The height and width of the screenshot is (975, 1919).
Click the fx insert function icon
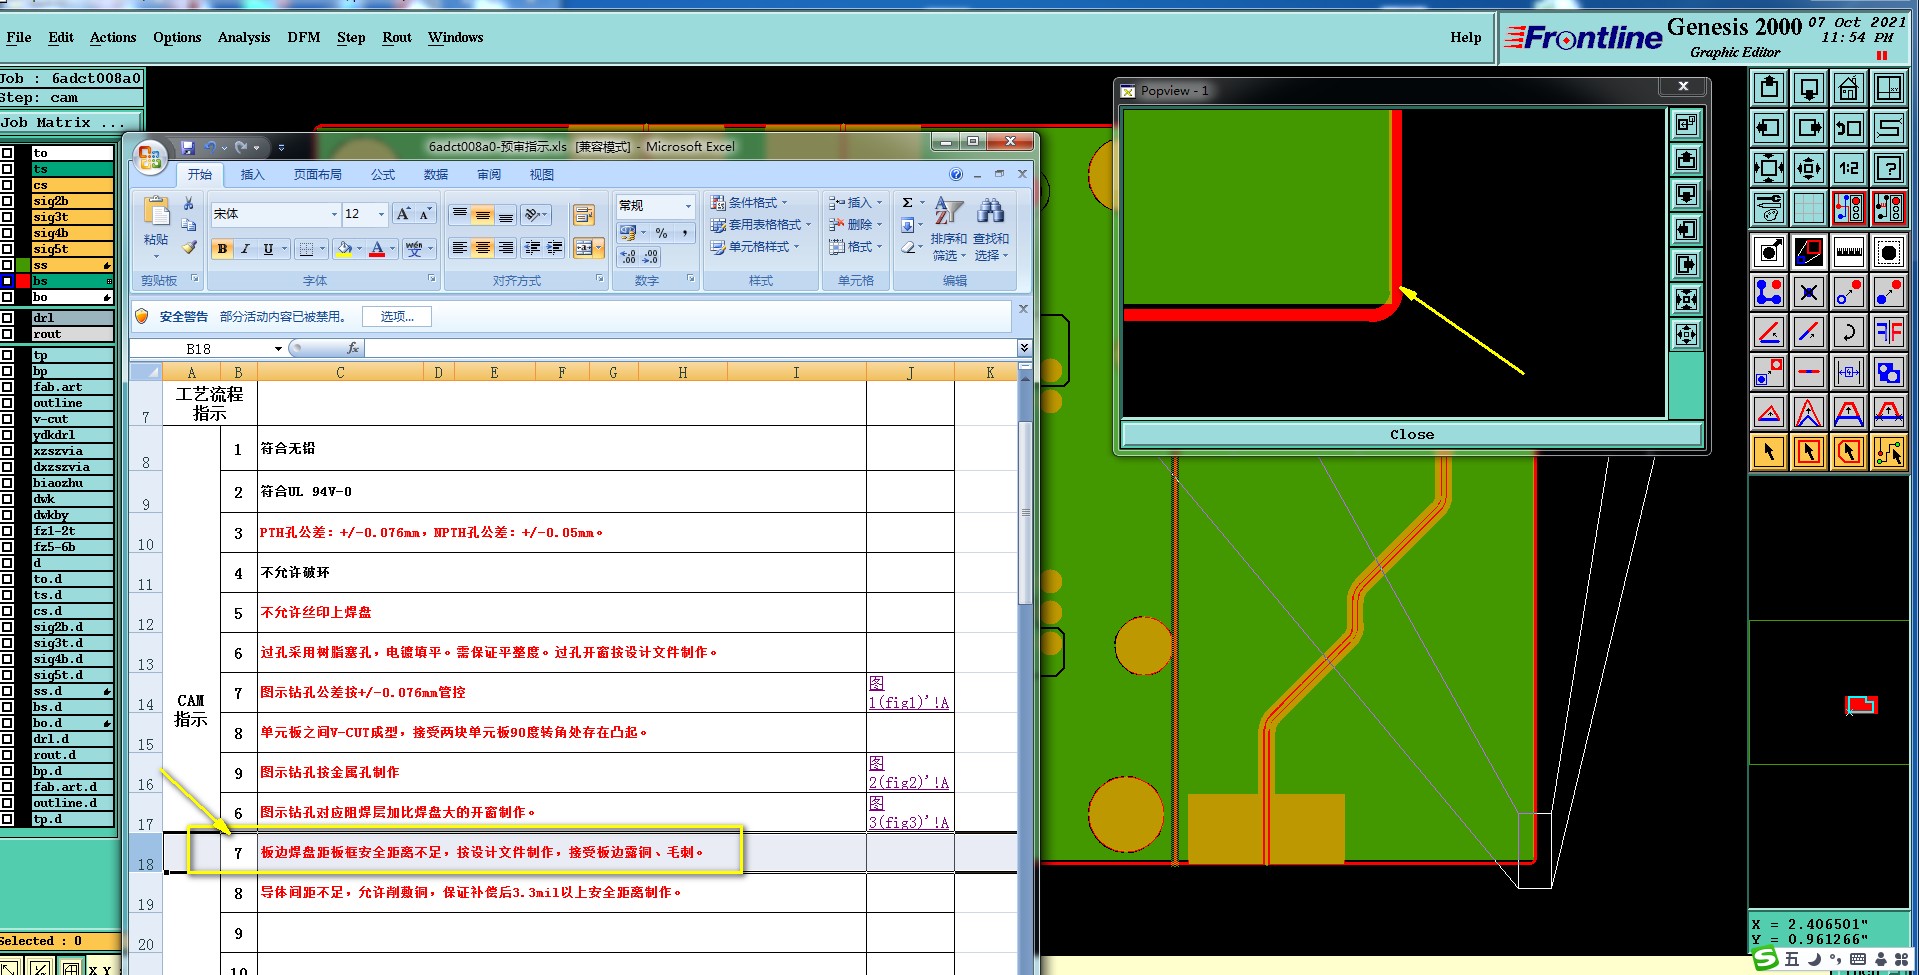(x=353, y=348)
